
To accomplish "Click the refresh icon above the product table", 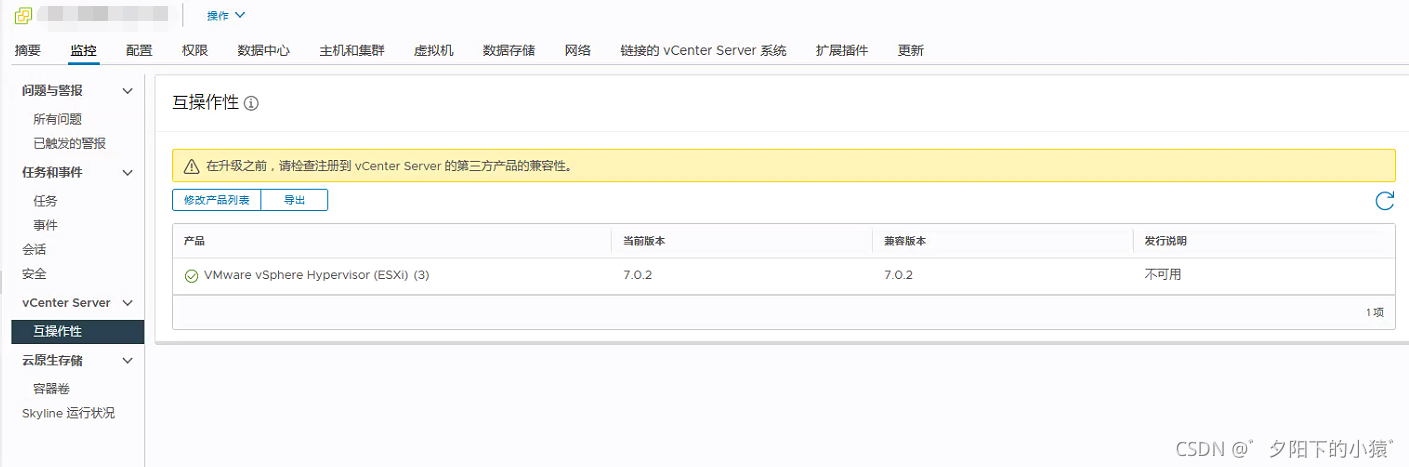I will coord(1384,201).
